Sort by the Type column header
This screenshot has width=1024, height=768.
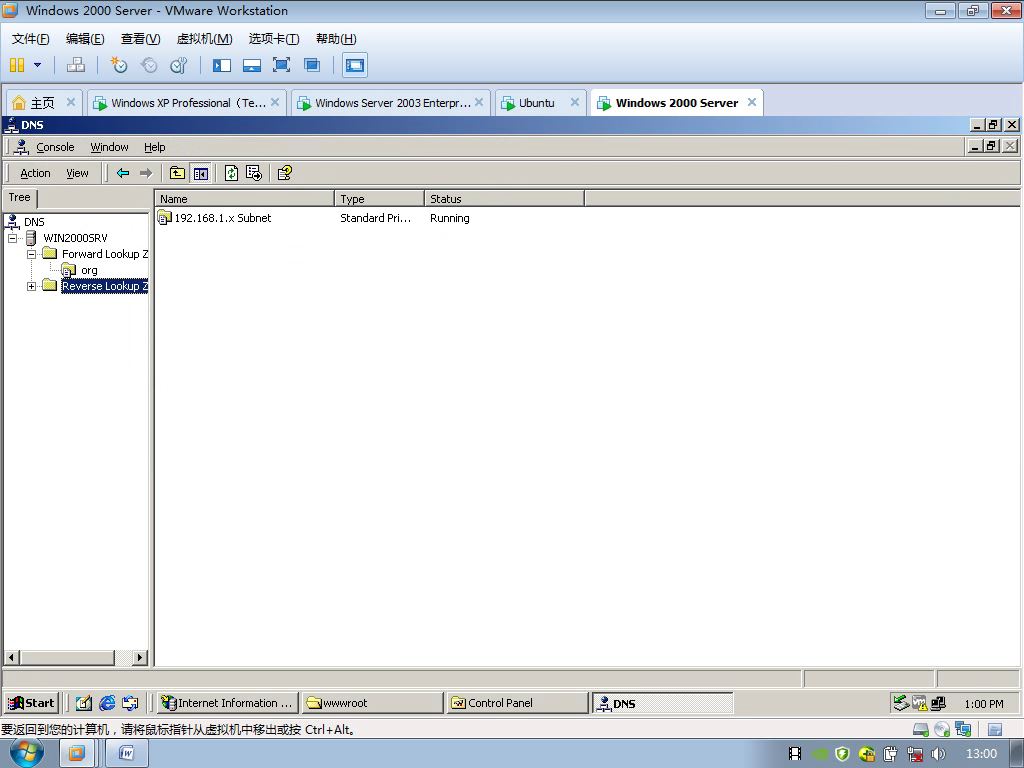[x=379, y=199]
